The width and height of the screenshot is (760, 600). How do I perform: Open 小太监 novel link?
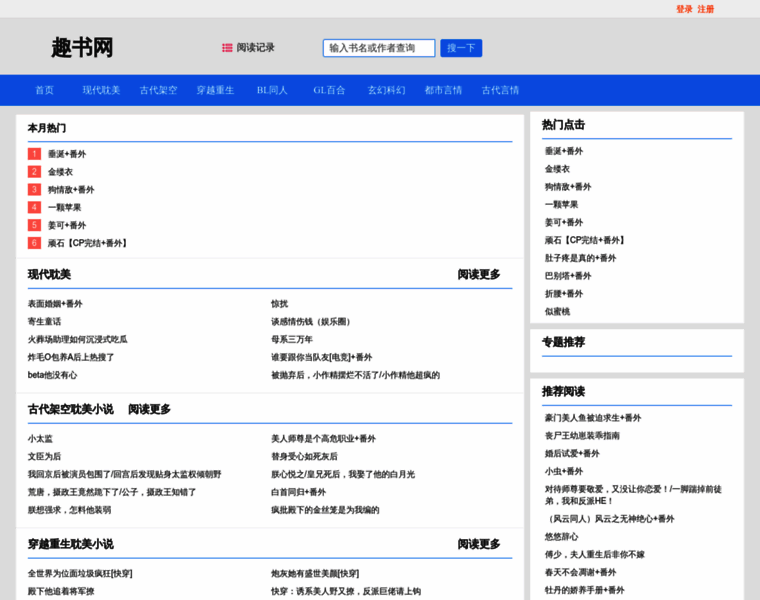[40, 439]
